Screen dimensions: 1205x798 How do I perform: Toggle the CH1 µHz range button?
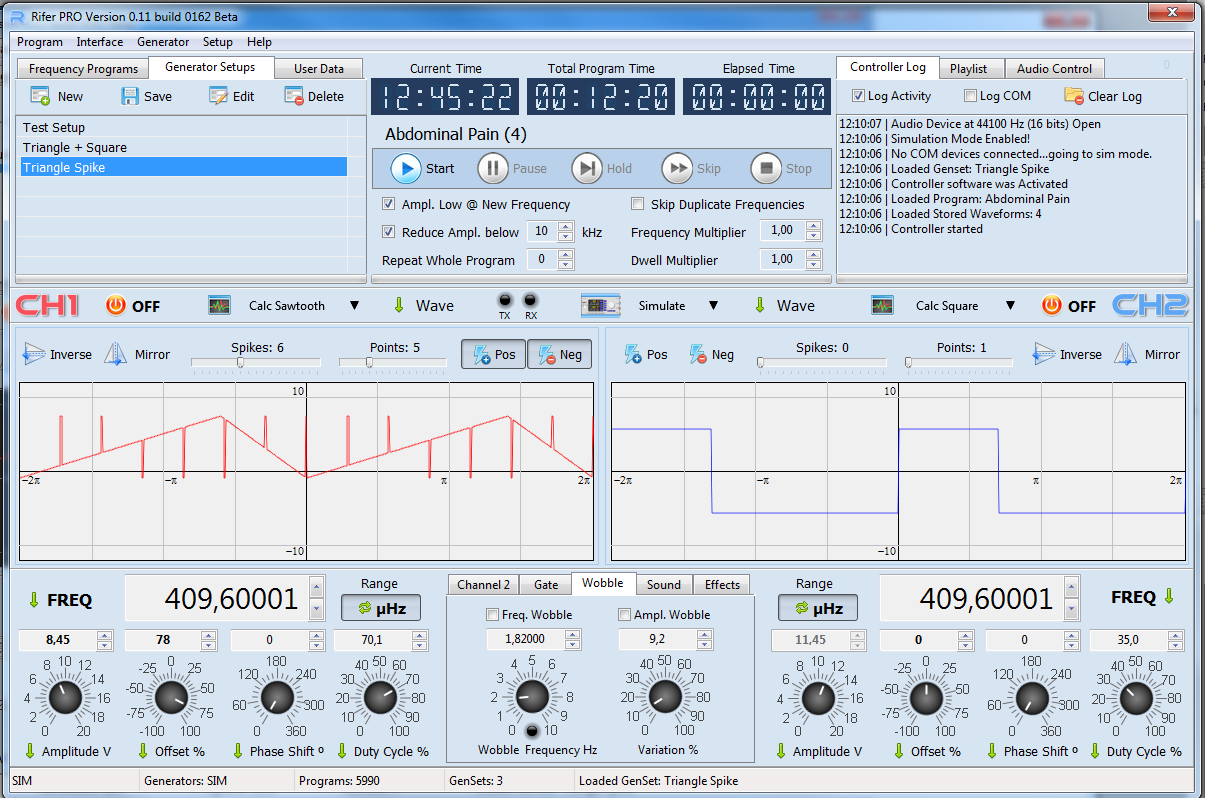pyautogui.click(x=381, y=607)
